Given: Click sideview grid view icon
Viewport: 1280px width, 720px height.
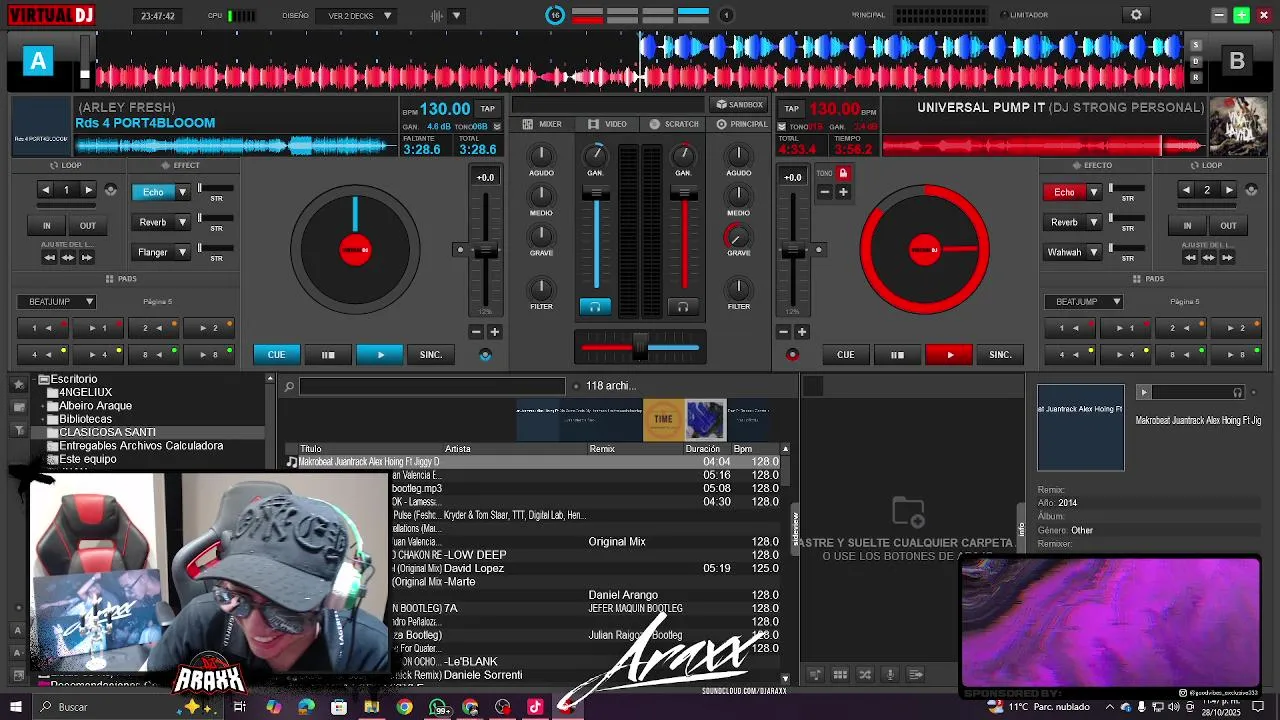Looking at the screenshot, I should tap(840, 674).
